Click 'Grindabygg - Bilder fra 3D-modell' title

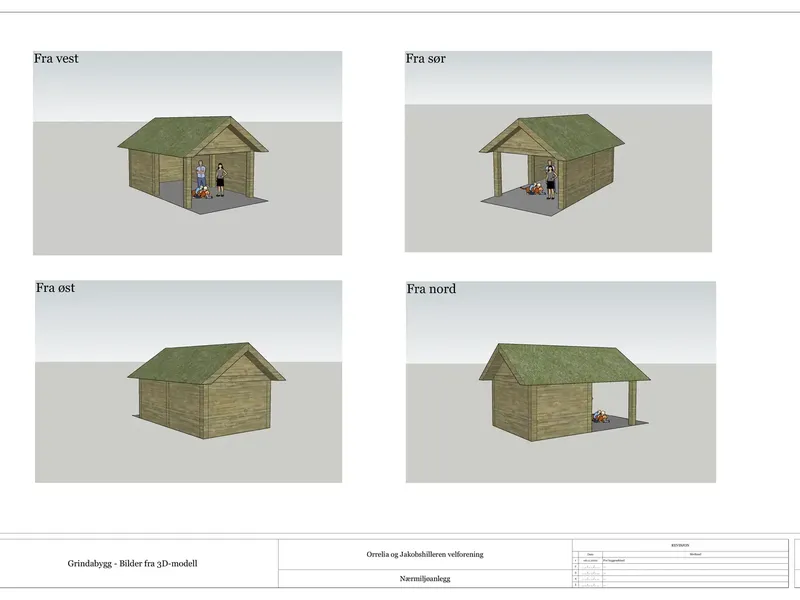132,563
